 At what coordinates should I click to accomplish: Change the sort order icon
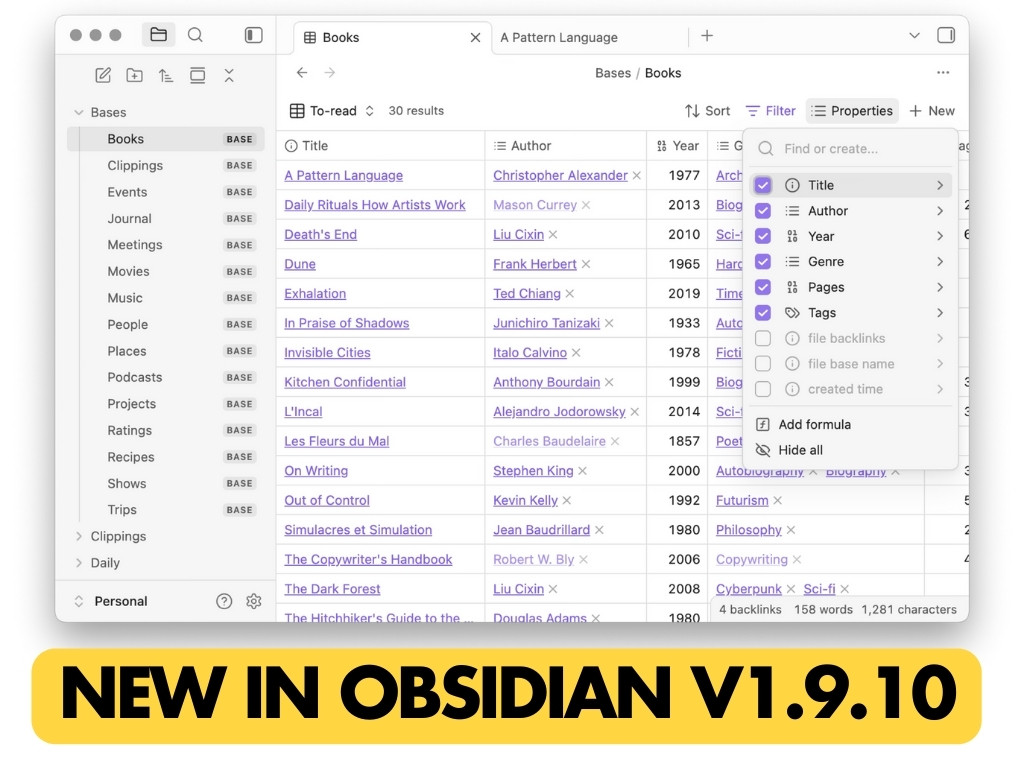tap(166, 75)
